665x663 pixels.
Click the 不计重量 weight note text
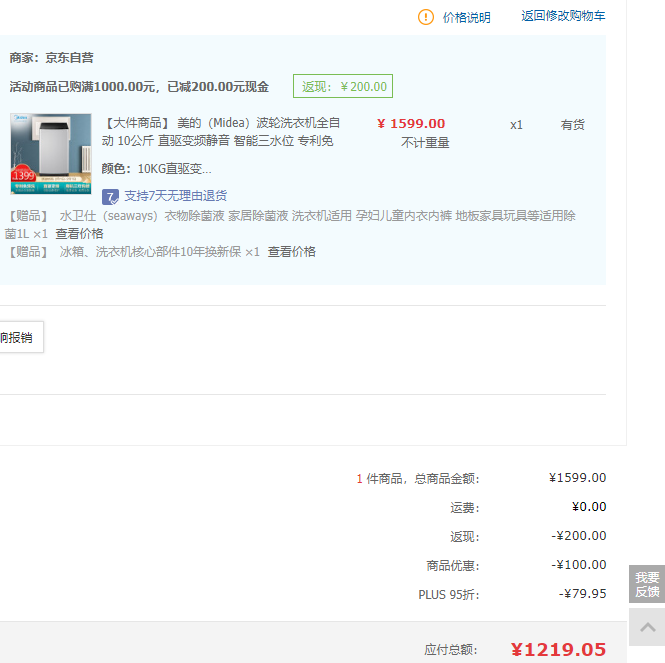425,143
